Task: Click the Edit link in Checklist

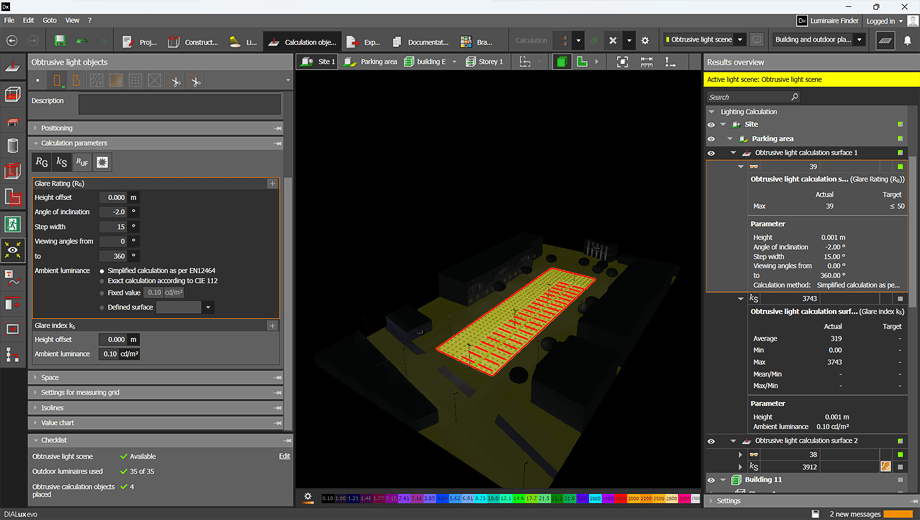Action: coord(284,456)
